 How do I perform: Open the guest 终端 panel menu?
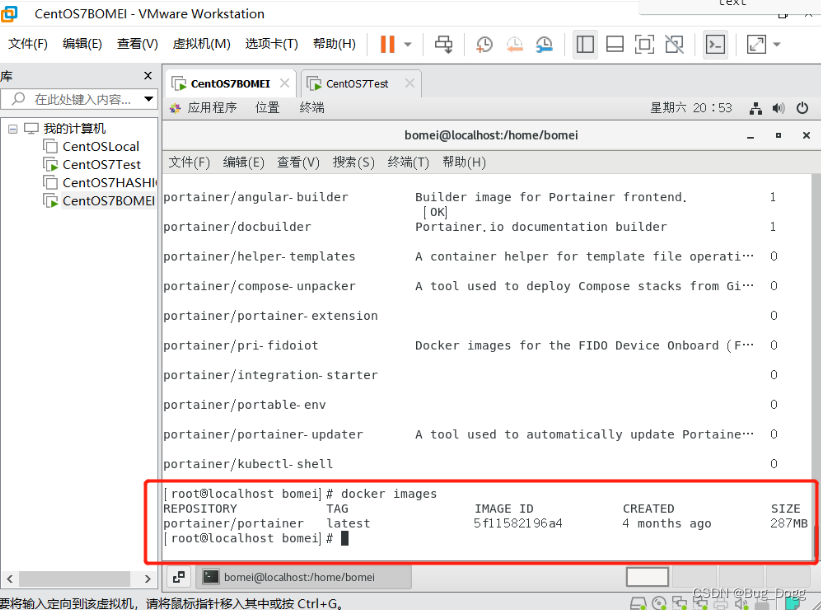click(x=312, y=108)
